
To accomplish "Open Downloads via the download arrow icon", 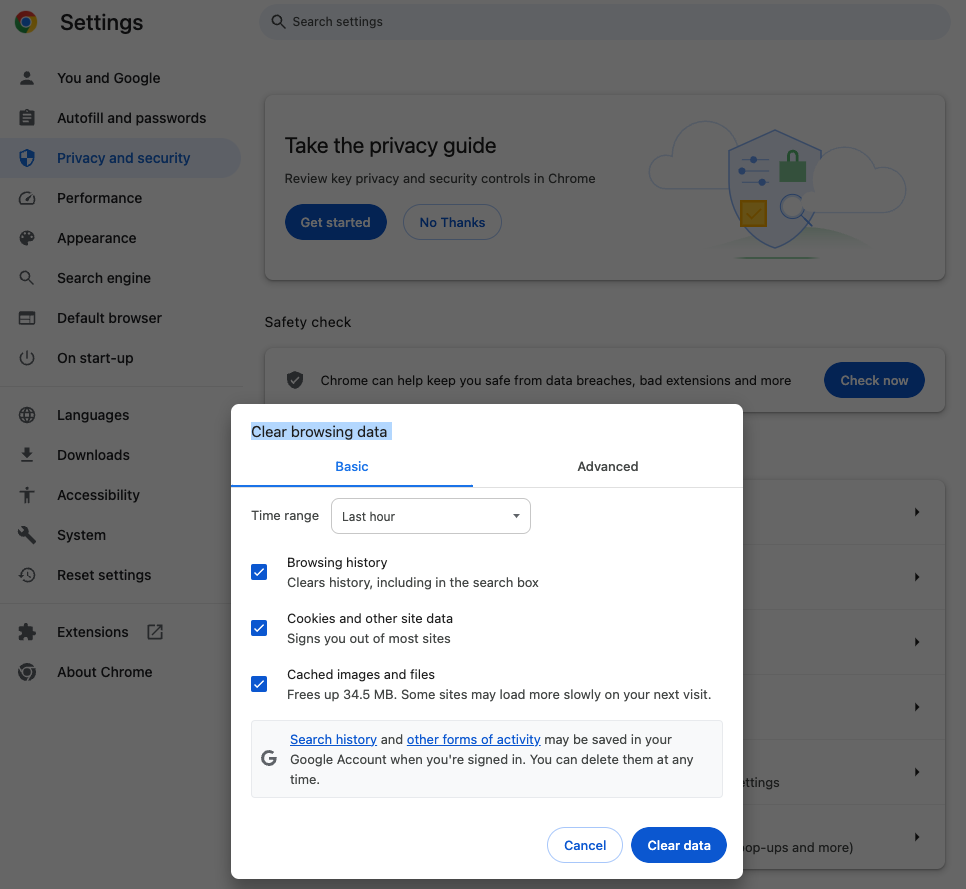I will pos(26,455).
